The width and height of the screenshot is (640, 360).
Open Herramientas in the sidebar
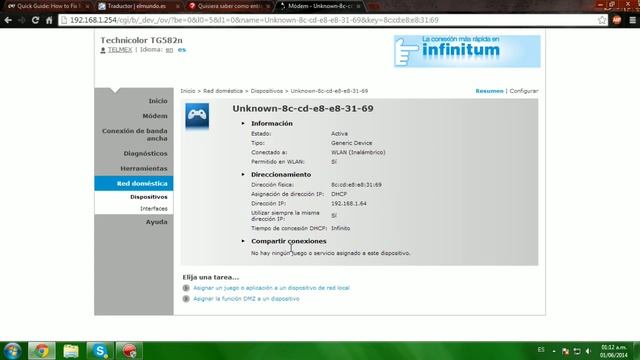(x=144, y=169)
